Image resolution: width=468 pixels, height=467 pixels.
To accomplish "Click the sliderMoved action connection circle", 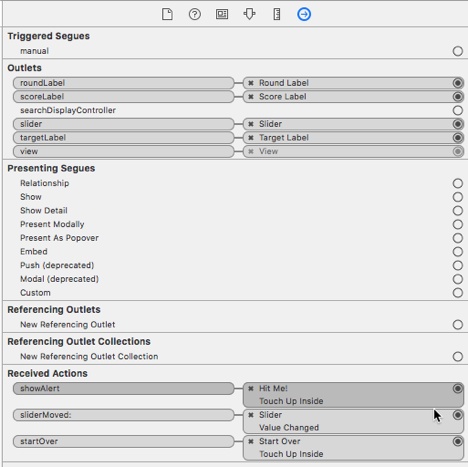I will [x=458, y=415].
